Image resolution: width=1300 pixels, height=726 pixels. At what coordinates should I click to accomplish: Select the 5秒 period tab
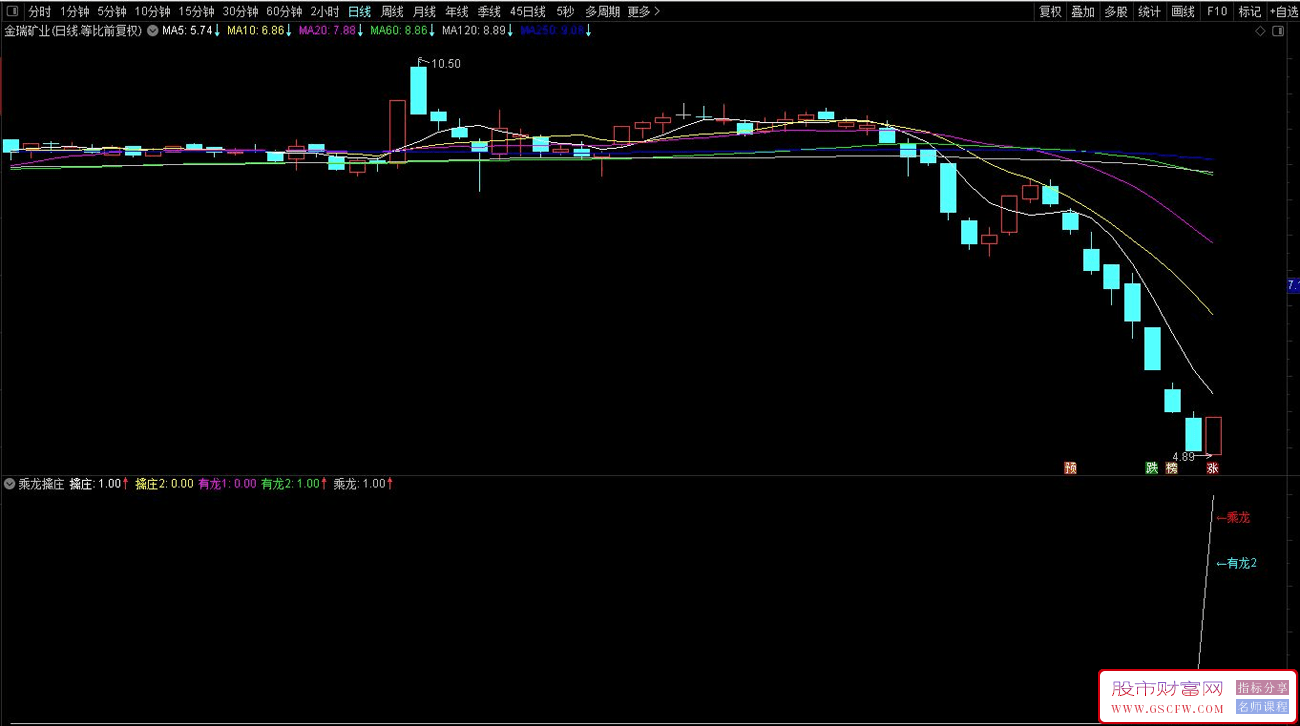coord(565,12)
